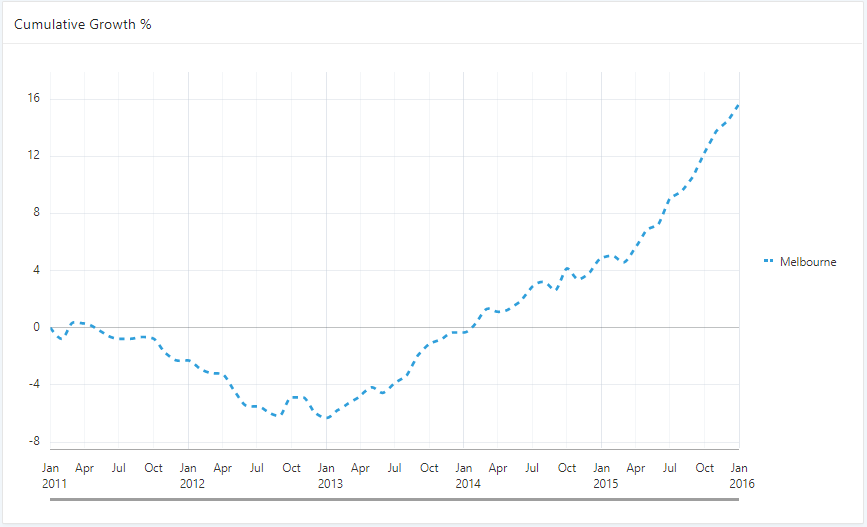This screenshot has width=867, height=527.
Task: Click the 16 value on the y-axis
Action: click(x=33, y=99)
